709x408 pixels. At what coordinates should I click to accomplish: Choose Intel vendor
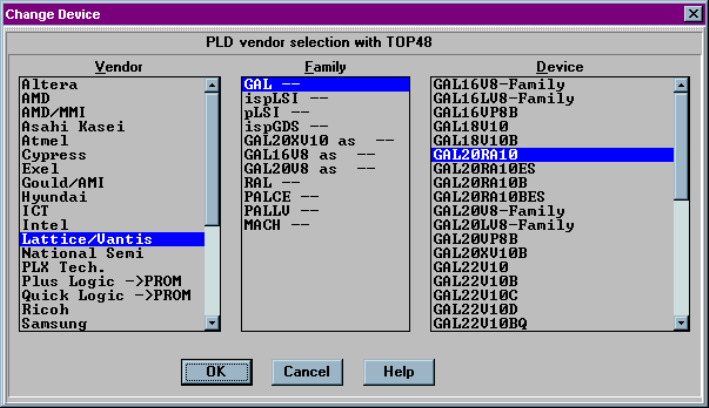point(112,225)
